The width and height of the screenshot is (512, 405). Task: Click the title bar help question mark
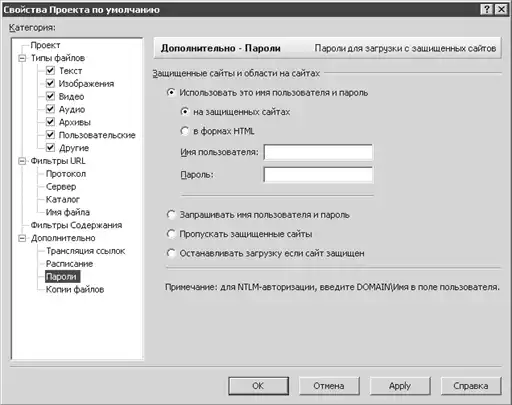click(487, 9)
